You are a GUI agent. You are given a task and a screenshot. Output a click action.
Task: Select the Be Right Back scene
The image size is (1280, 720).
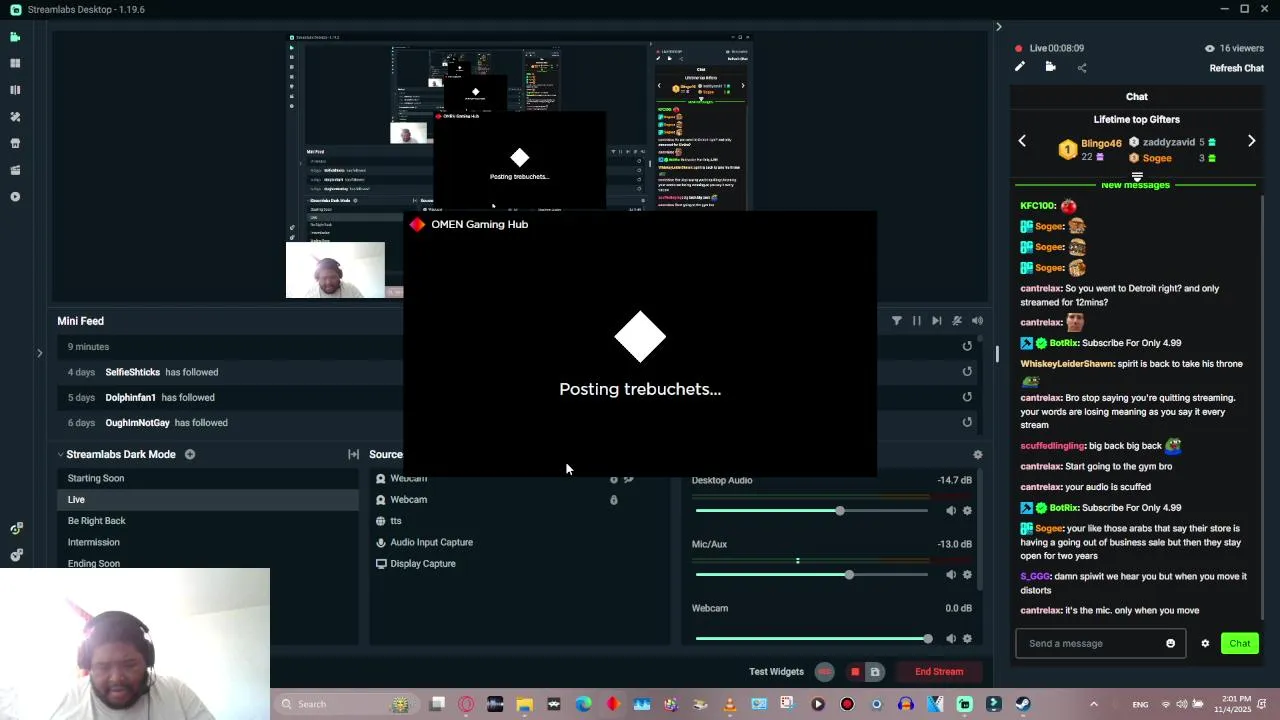coord(208,521)
